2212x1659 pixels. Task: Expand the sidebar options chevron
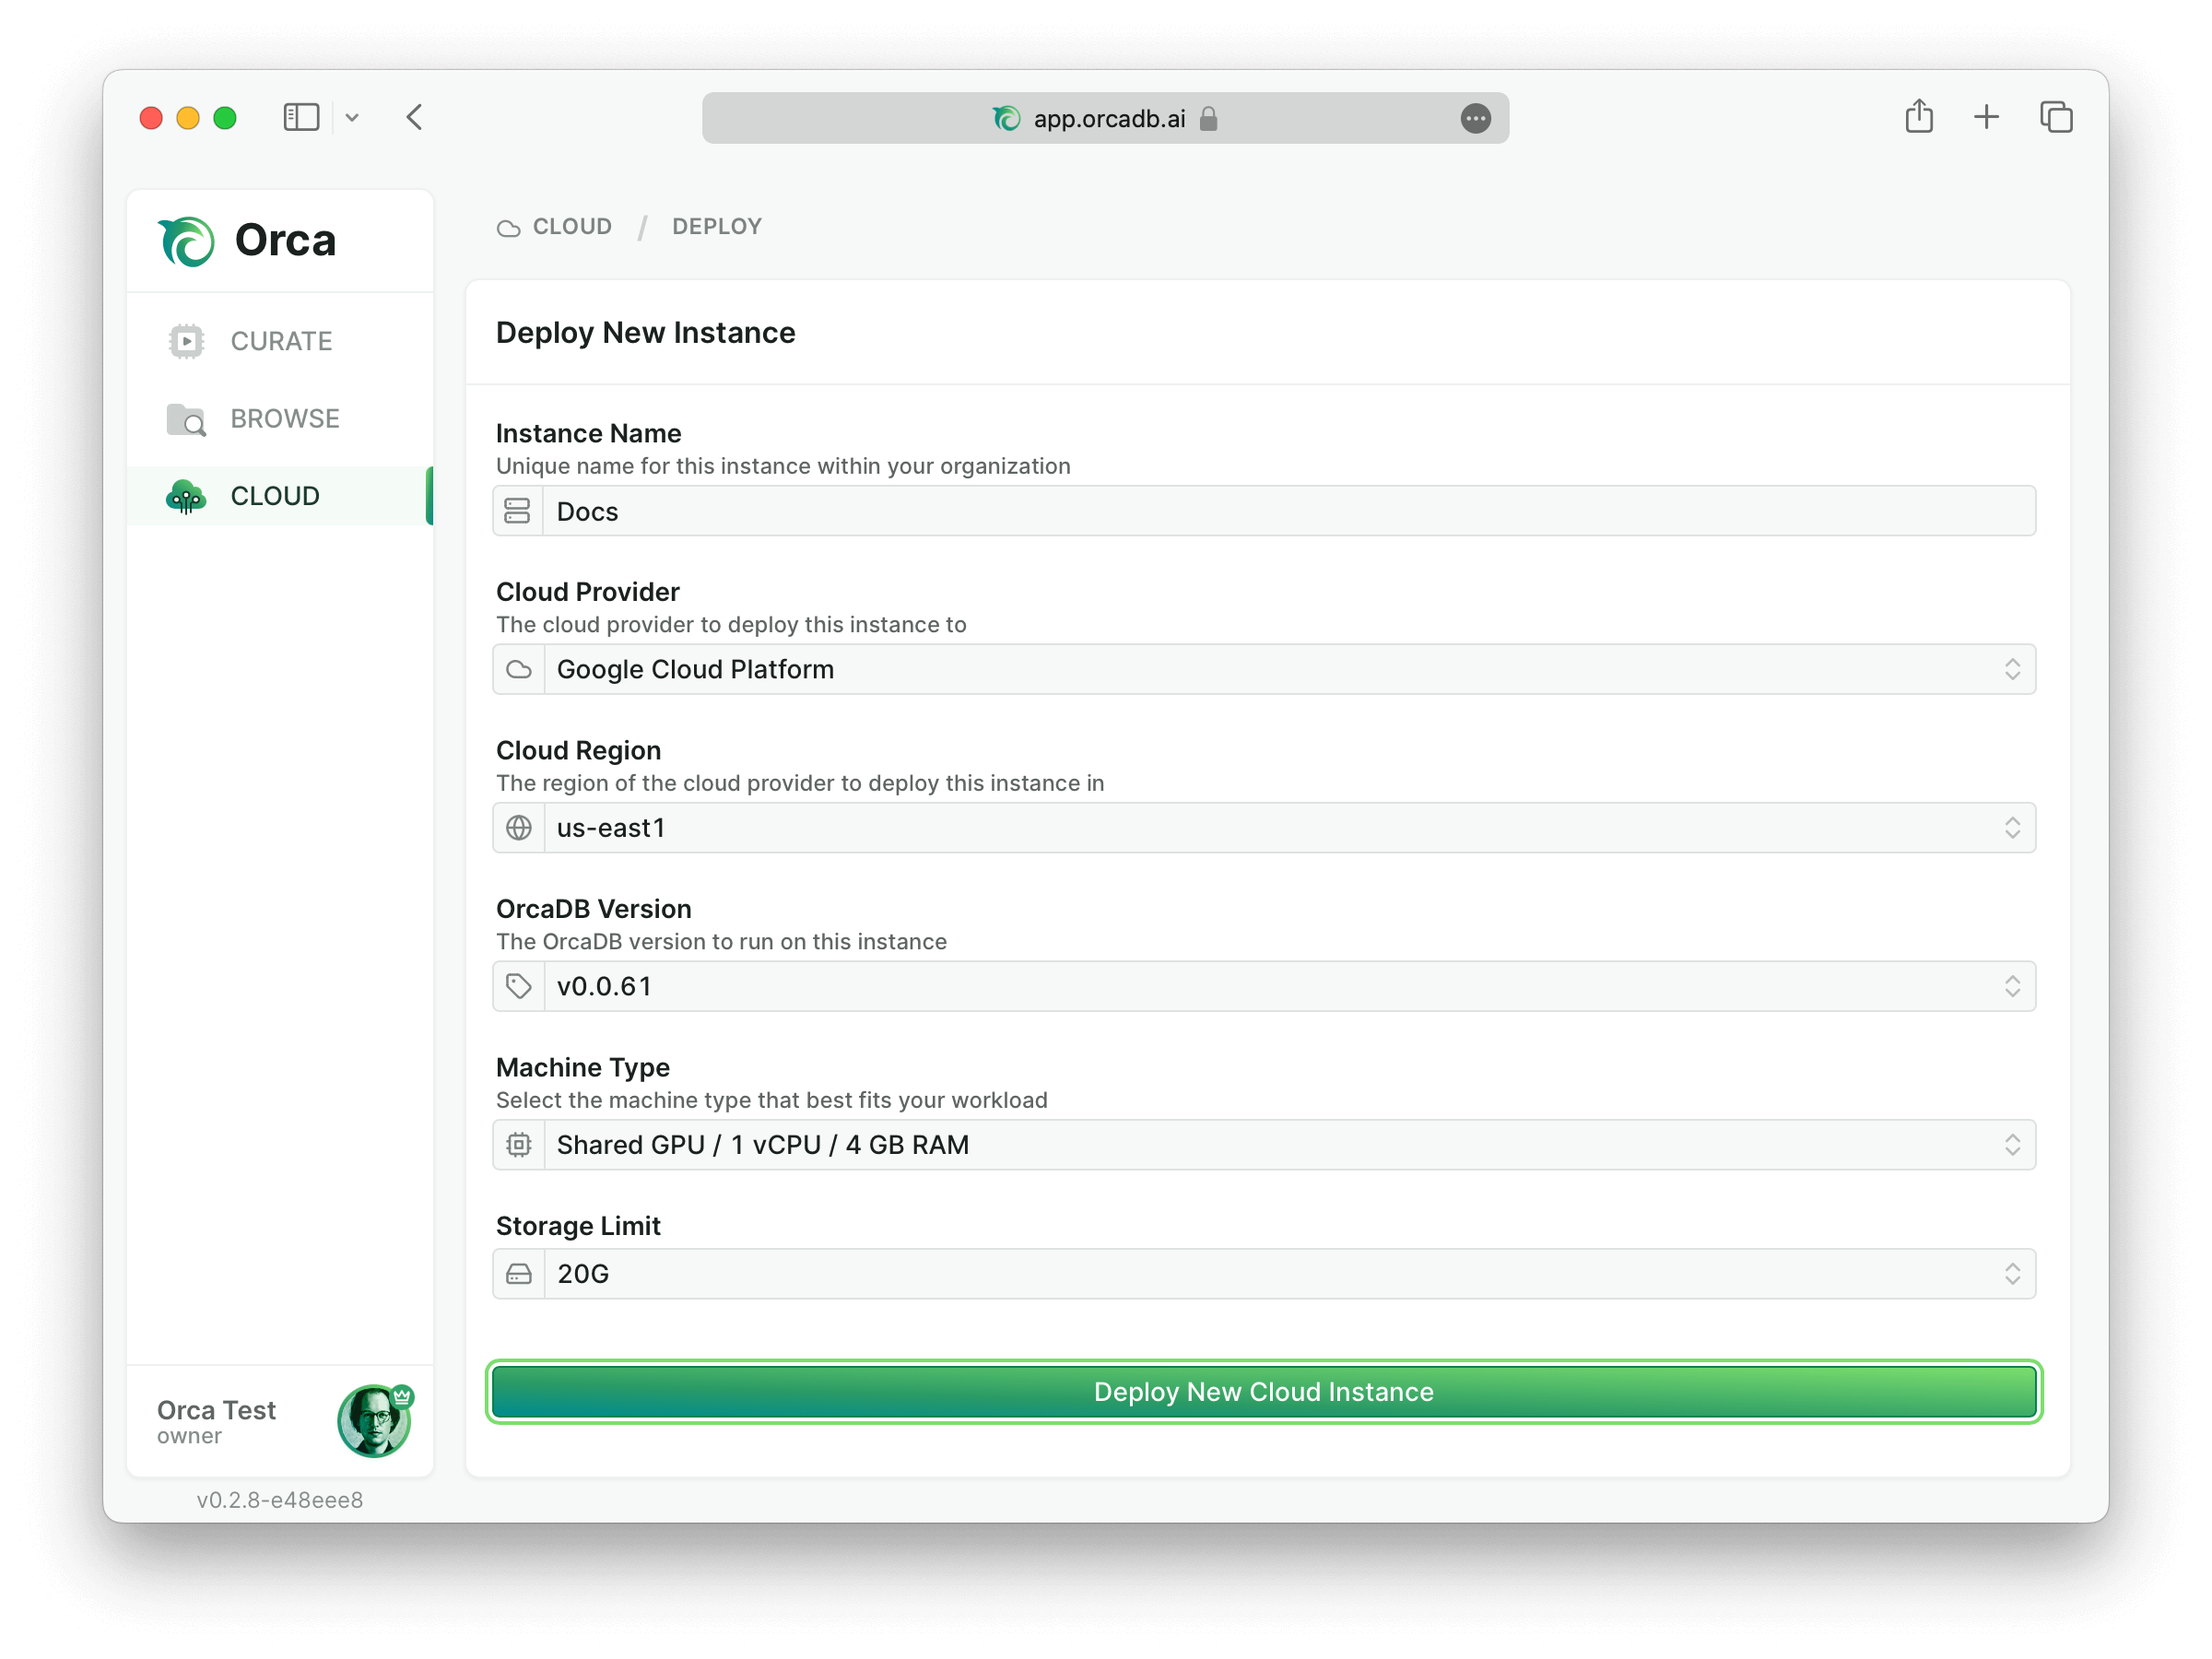(352, 118)
